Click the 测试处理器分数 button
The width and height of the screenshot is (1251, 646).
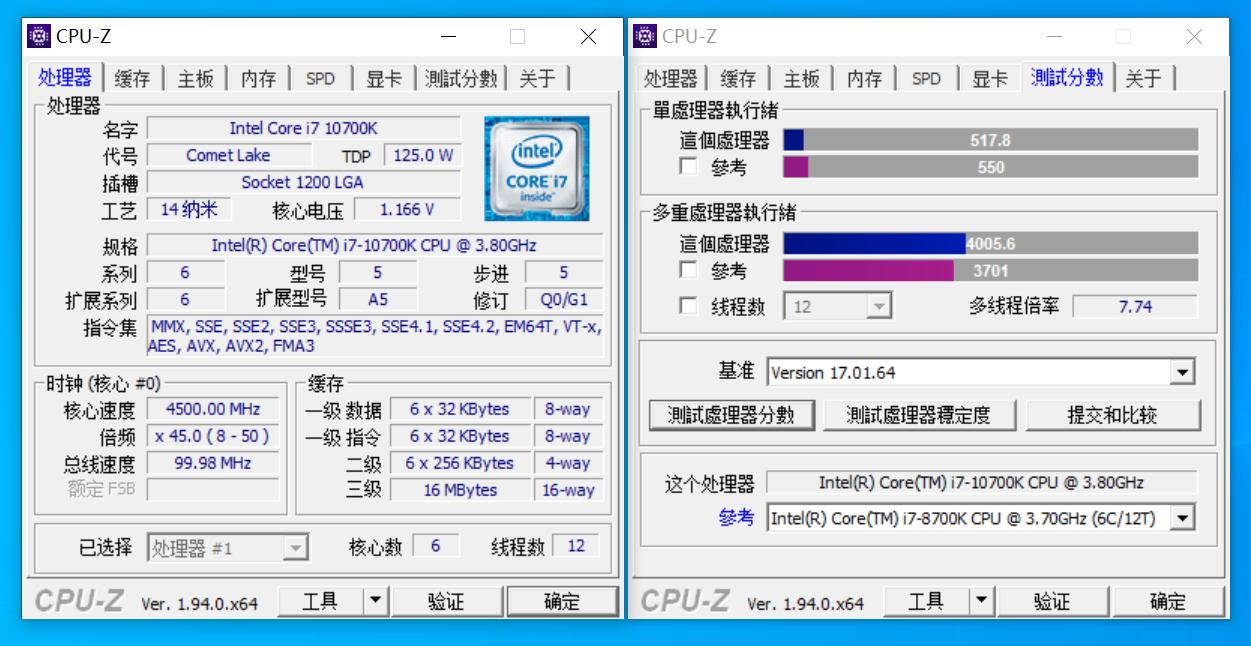click(x=733, y=414)
